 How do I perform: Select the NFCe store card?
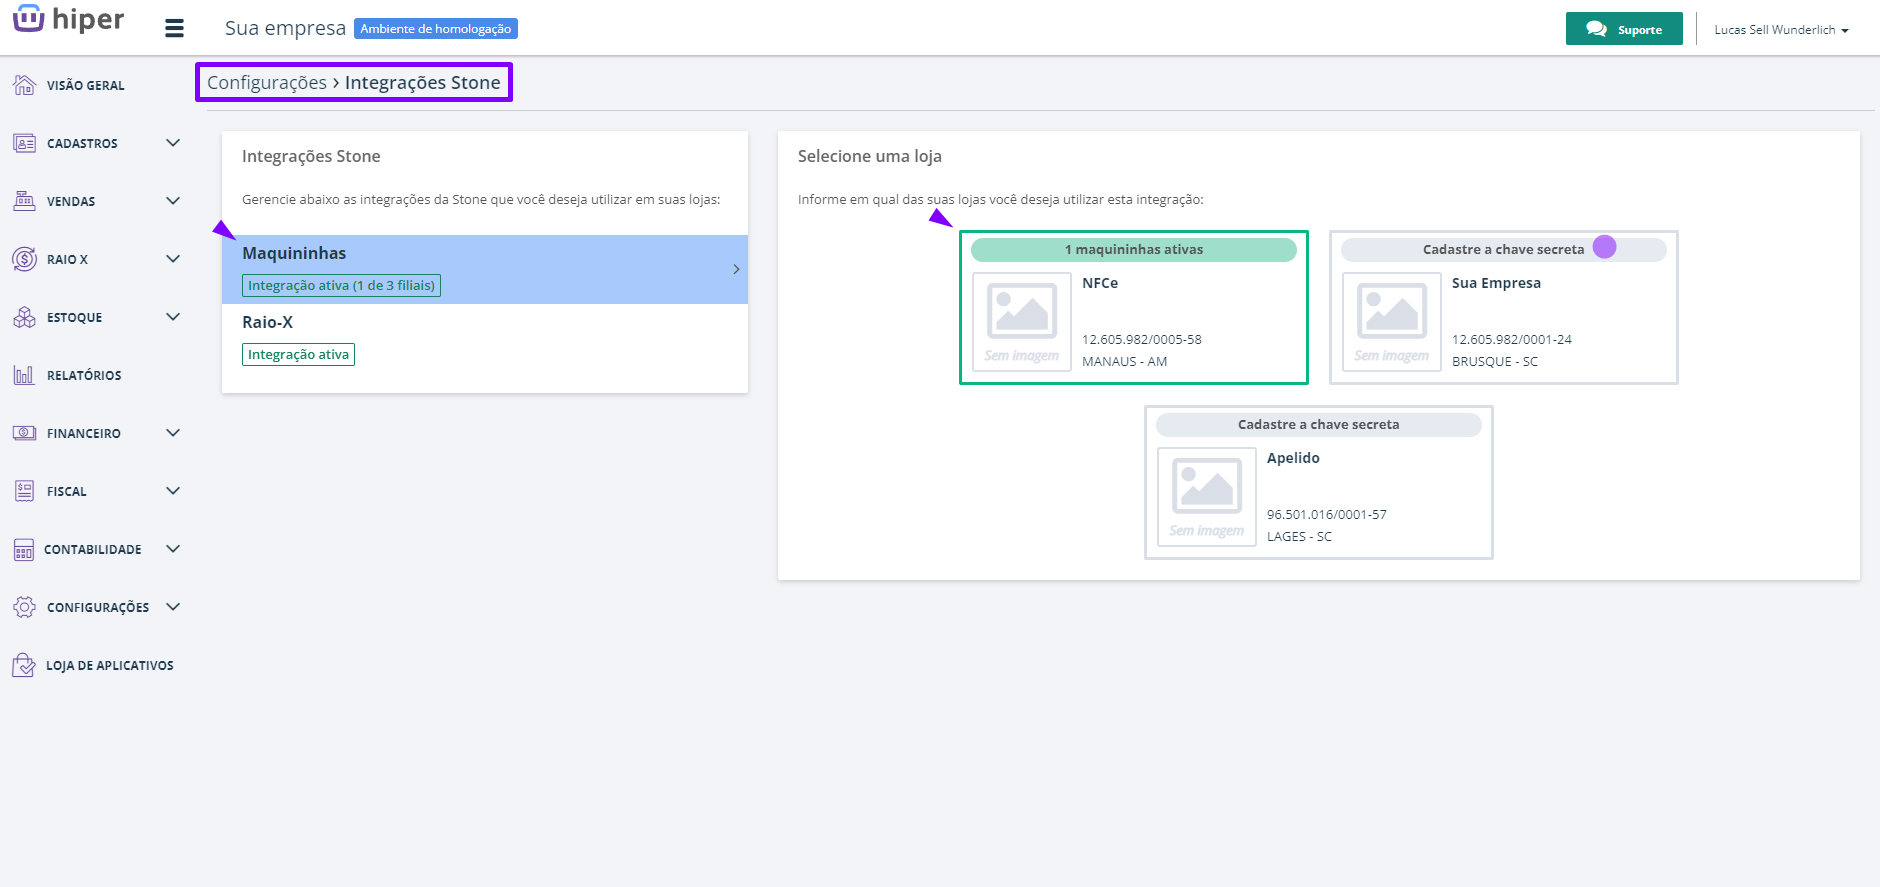click(x=1134, y=307)
